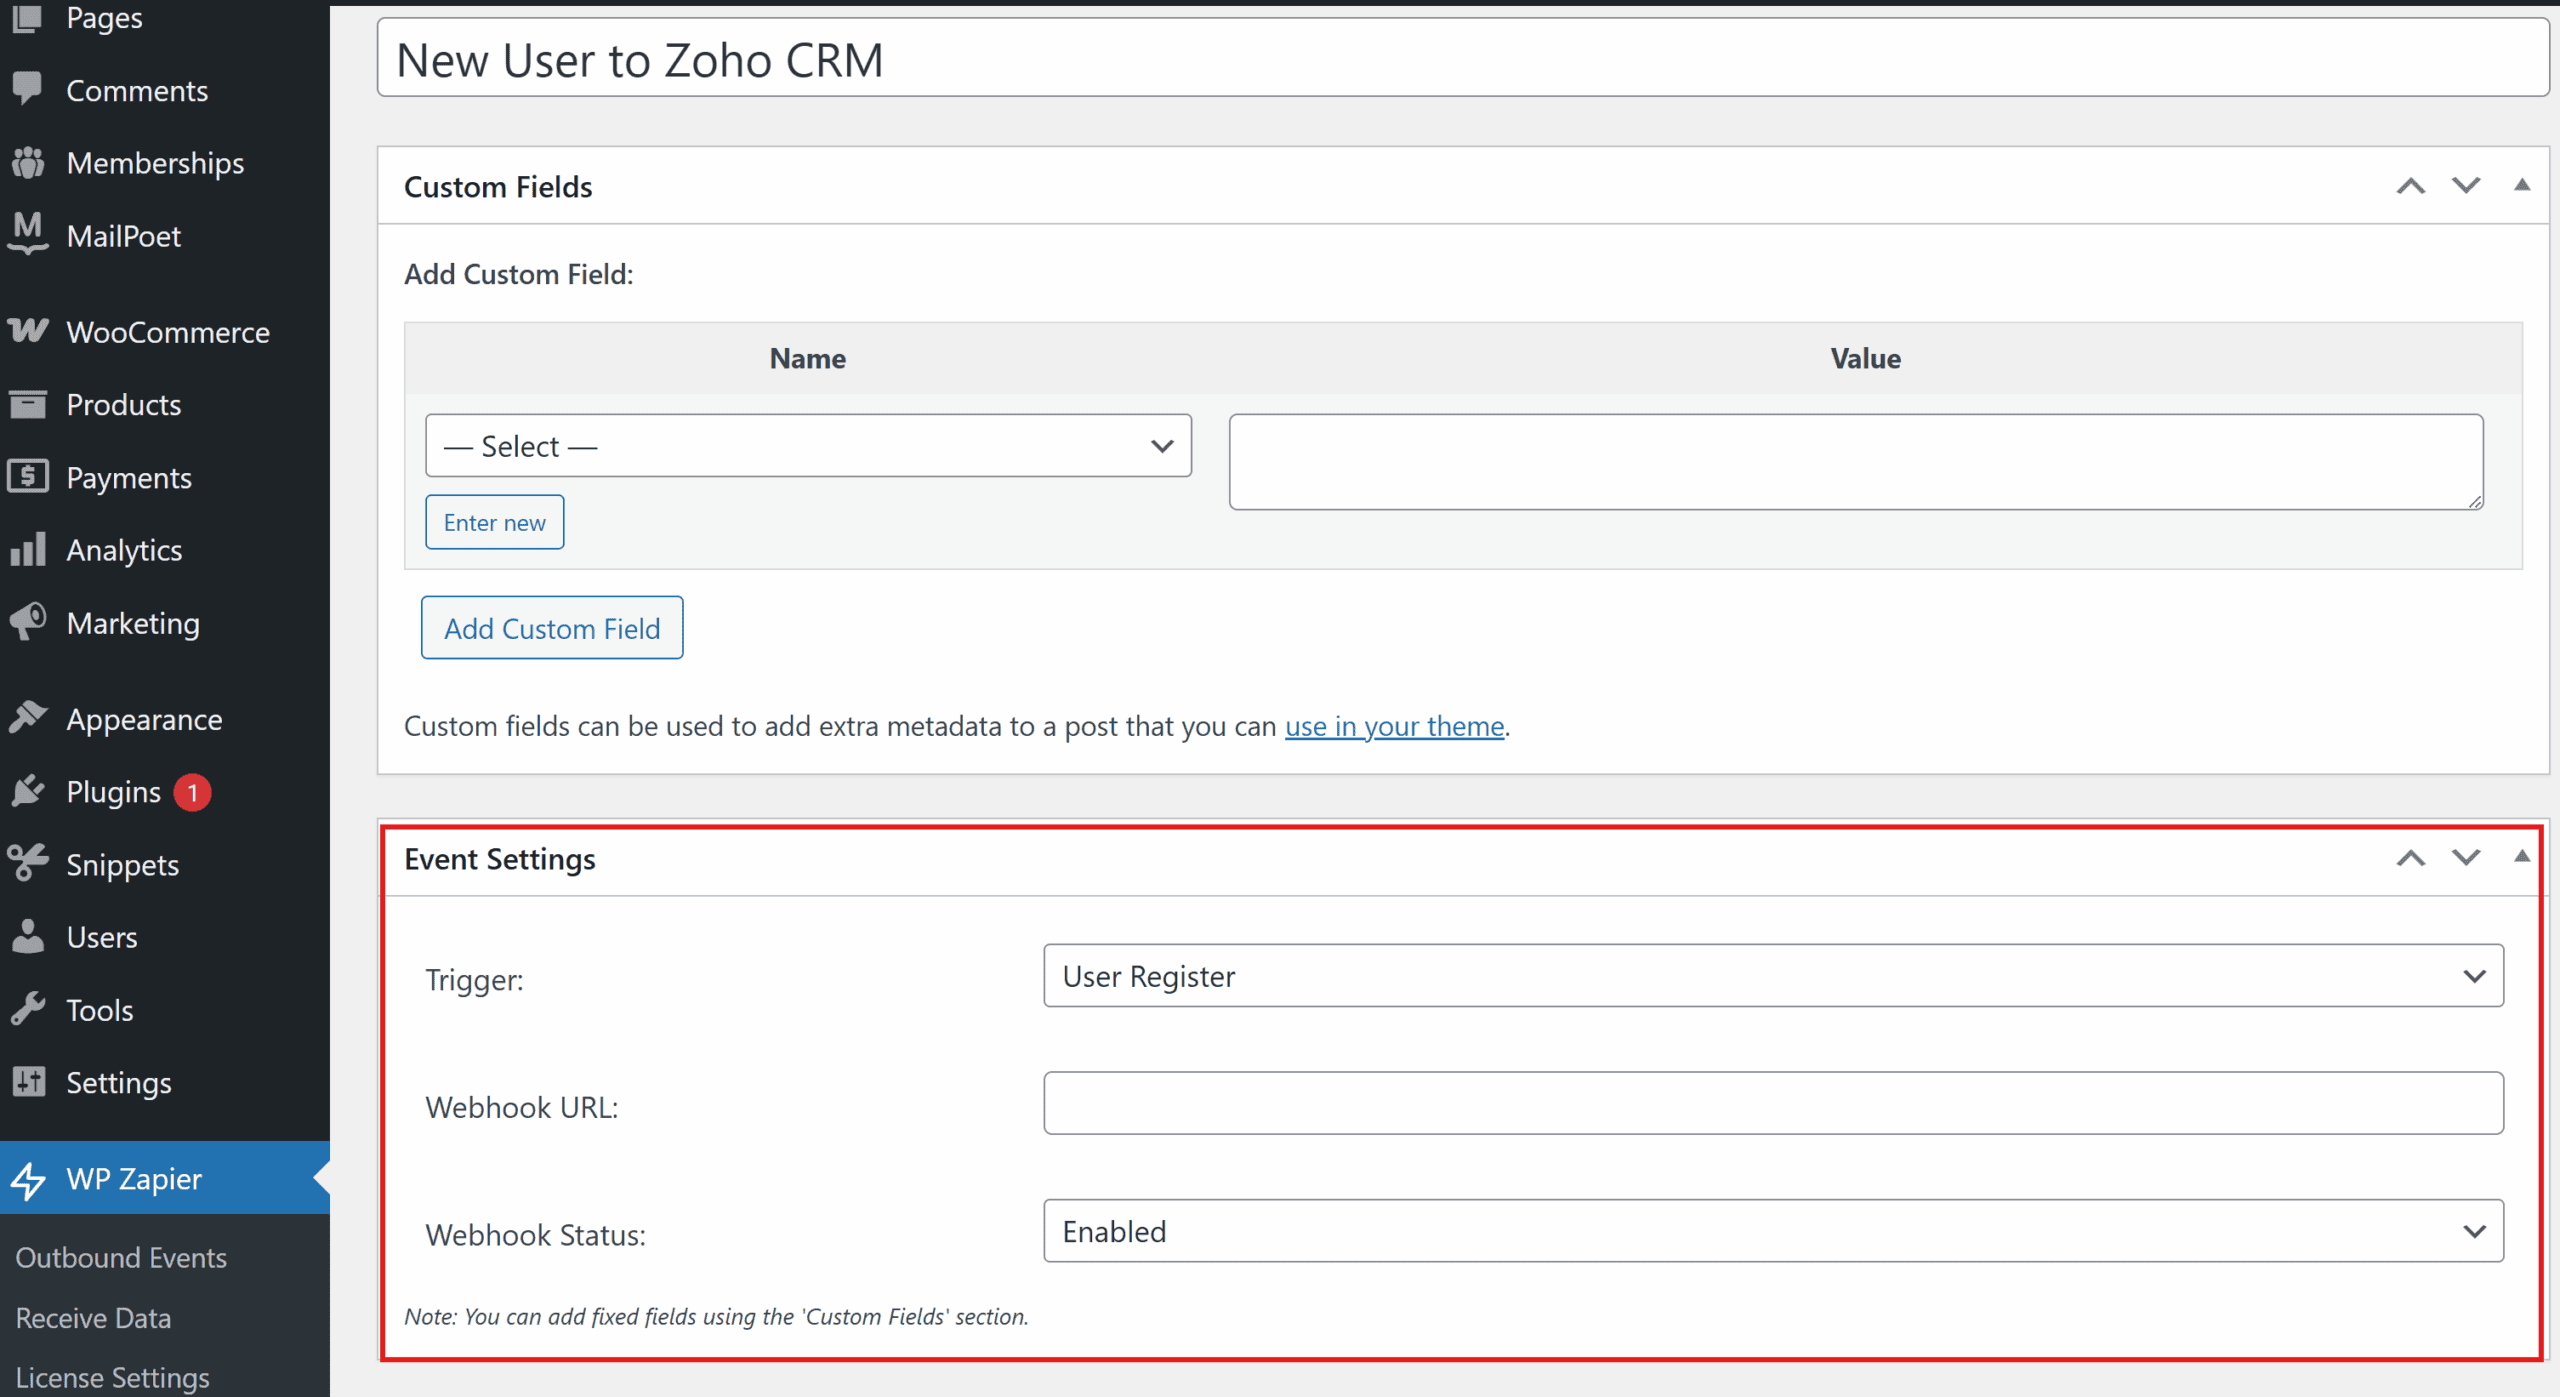The image size is (2560, 1397).
Task: Click the WooCommerce logo icon in sidebar
Action: (28, 331)
